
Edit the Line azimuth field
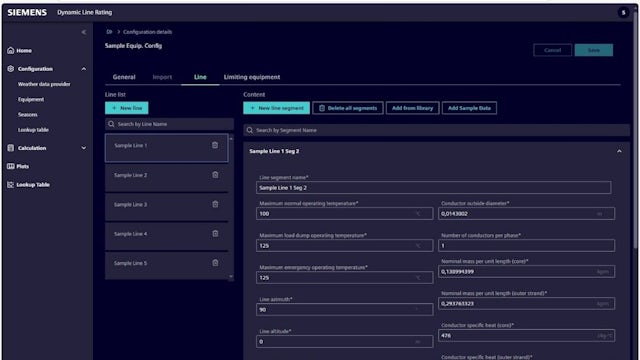click(344, 310)
